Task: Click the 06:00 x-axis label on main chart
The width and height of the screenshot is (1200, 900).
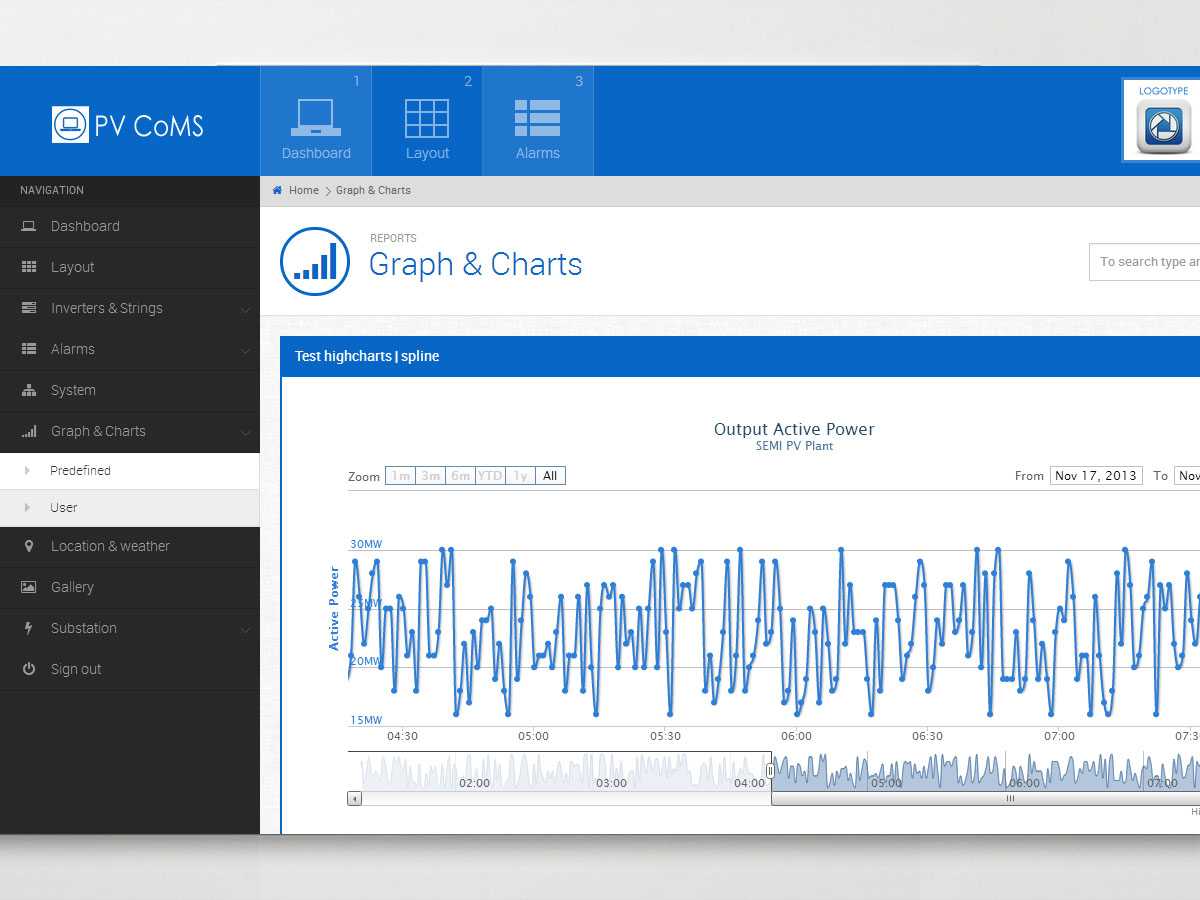Action: pos(796,736)
